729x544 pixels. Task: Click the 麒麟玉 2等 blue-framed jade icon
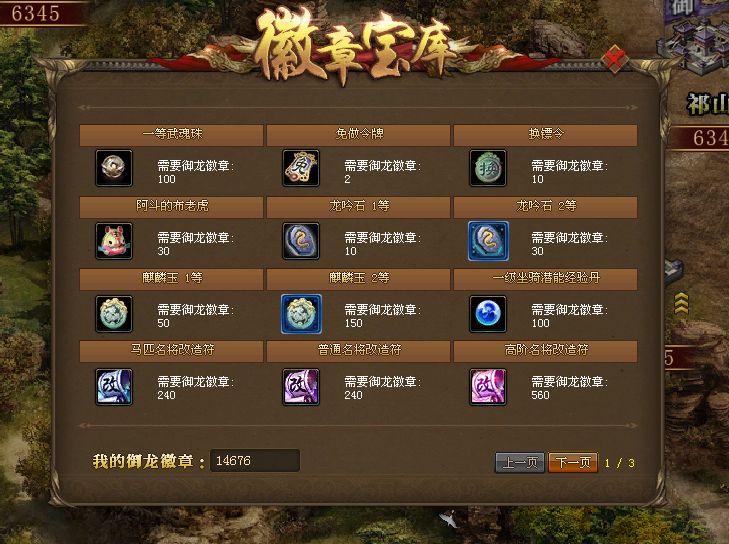301,314
